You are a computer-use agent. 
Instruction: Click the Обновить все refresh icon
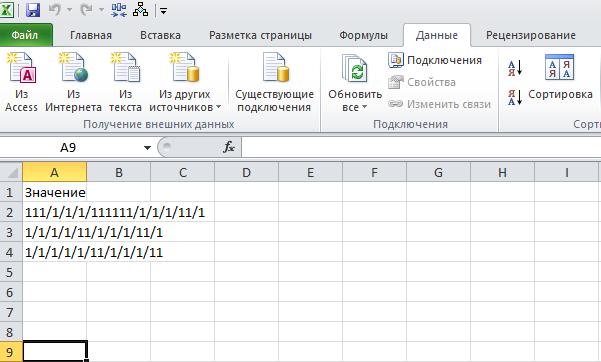click(x=355, y=69)
